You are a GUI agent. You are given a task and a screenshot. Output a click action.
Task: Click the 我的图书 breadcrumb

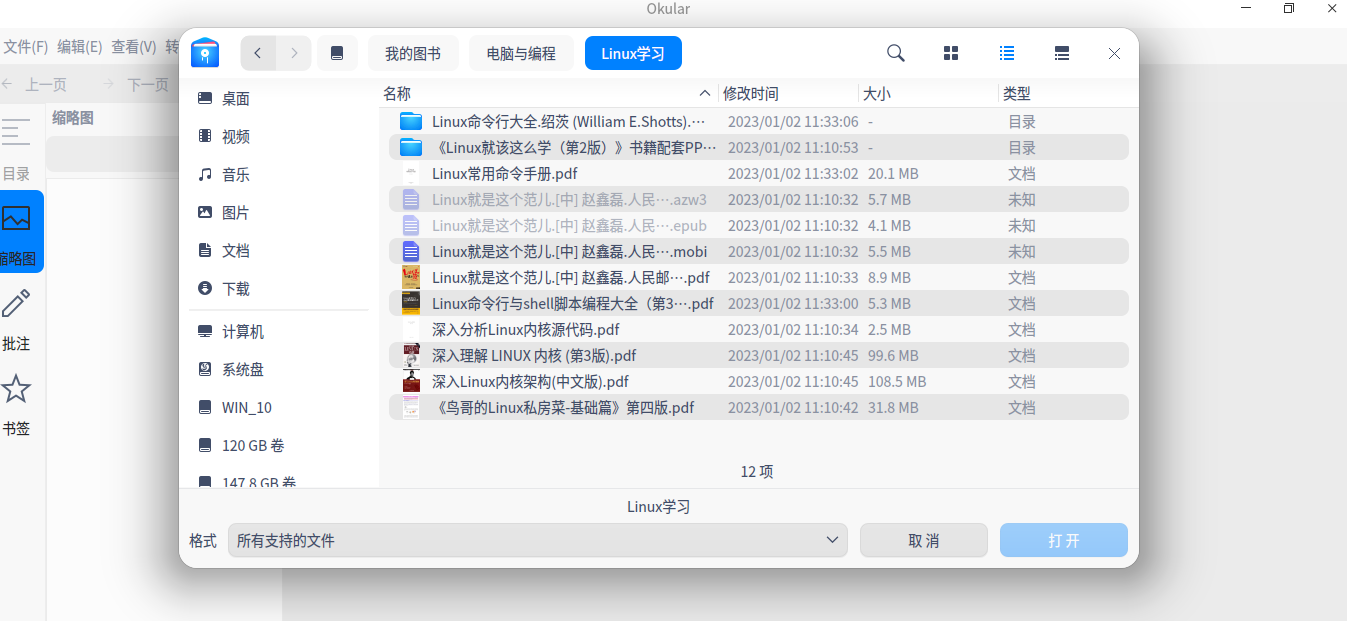[413, 53]
